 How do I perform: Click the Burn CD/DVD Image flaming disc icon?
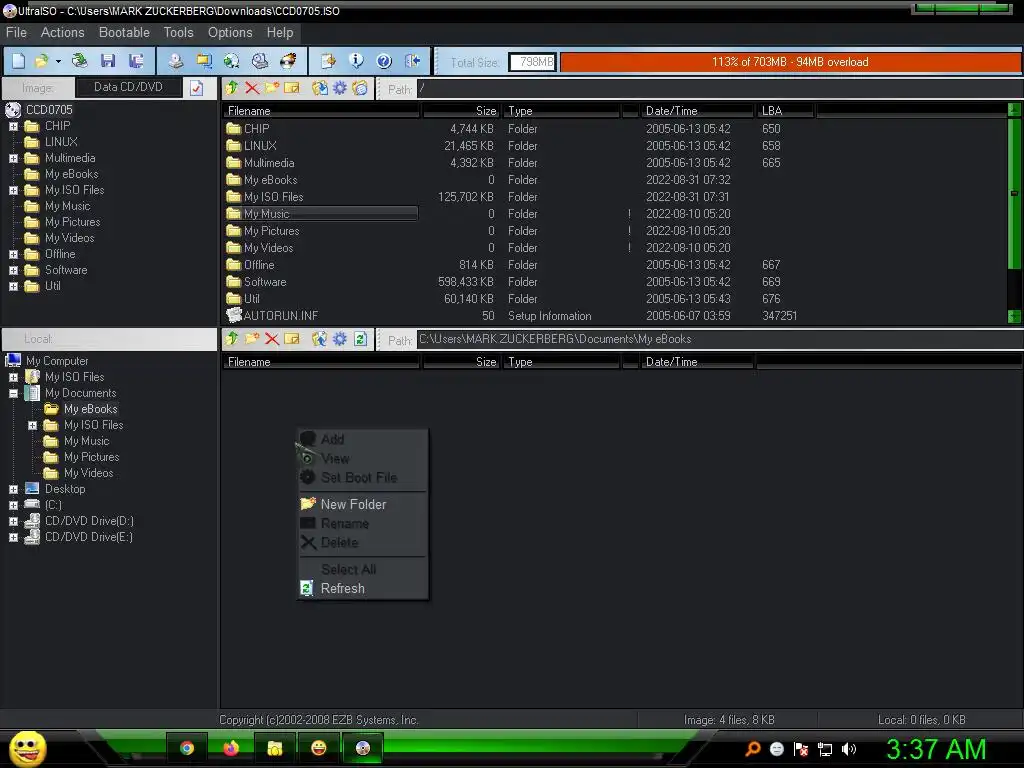[288, 61]
